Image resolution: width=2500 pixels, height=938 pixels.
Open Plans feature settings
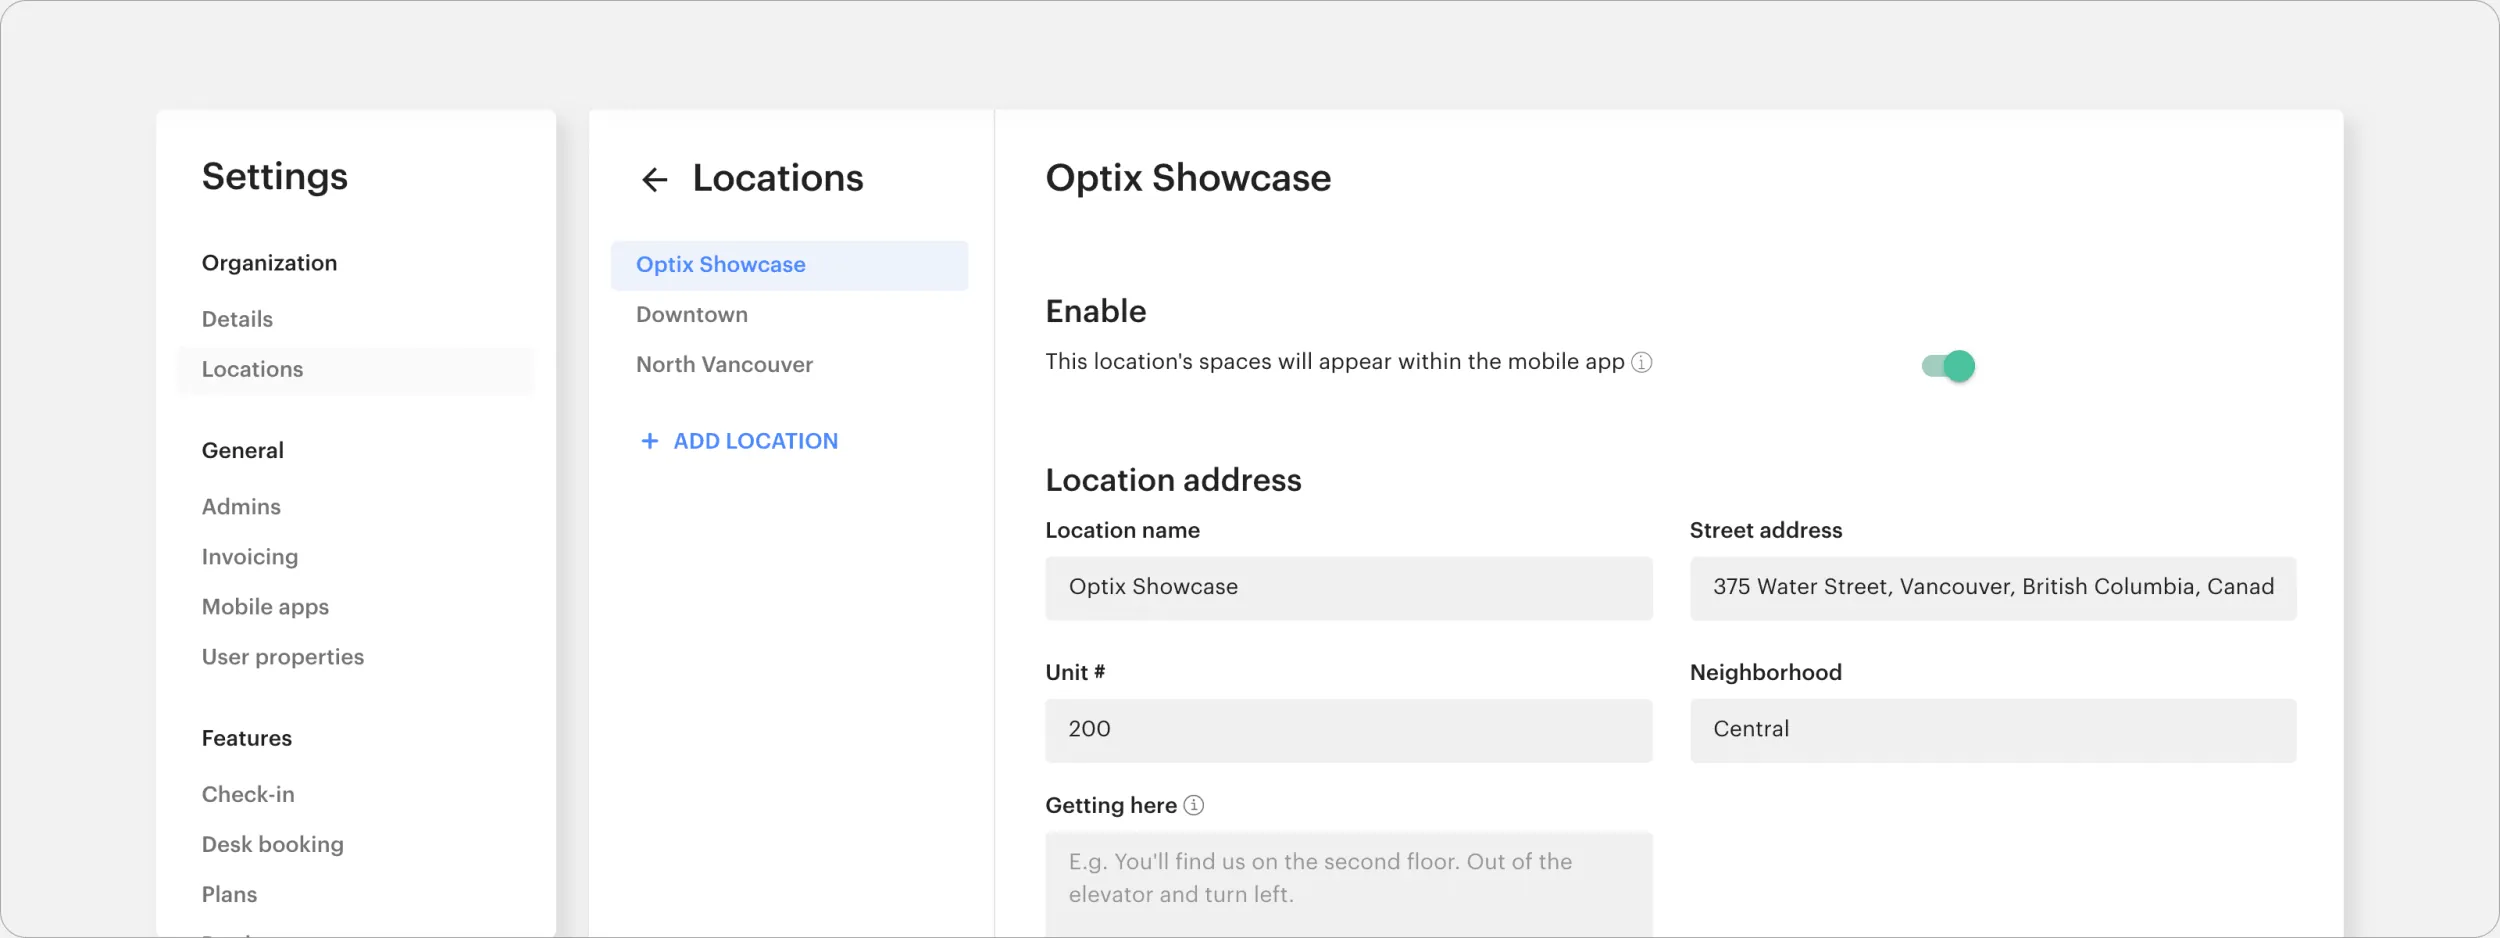[x=229, y=894]
